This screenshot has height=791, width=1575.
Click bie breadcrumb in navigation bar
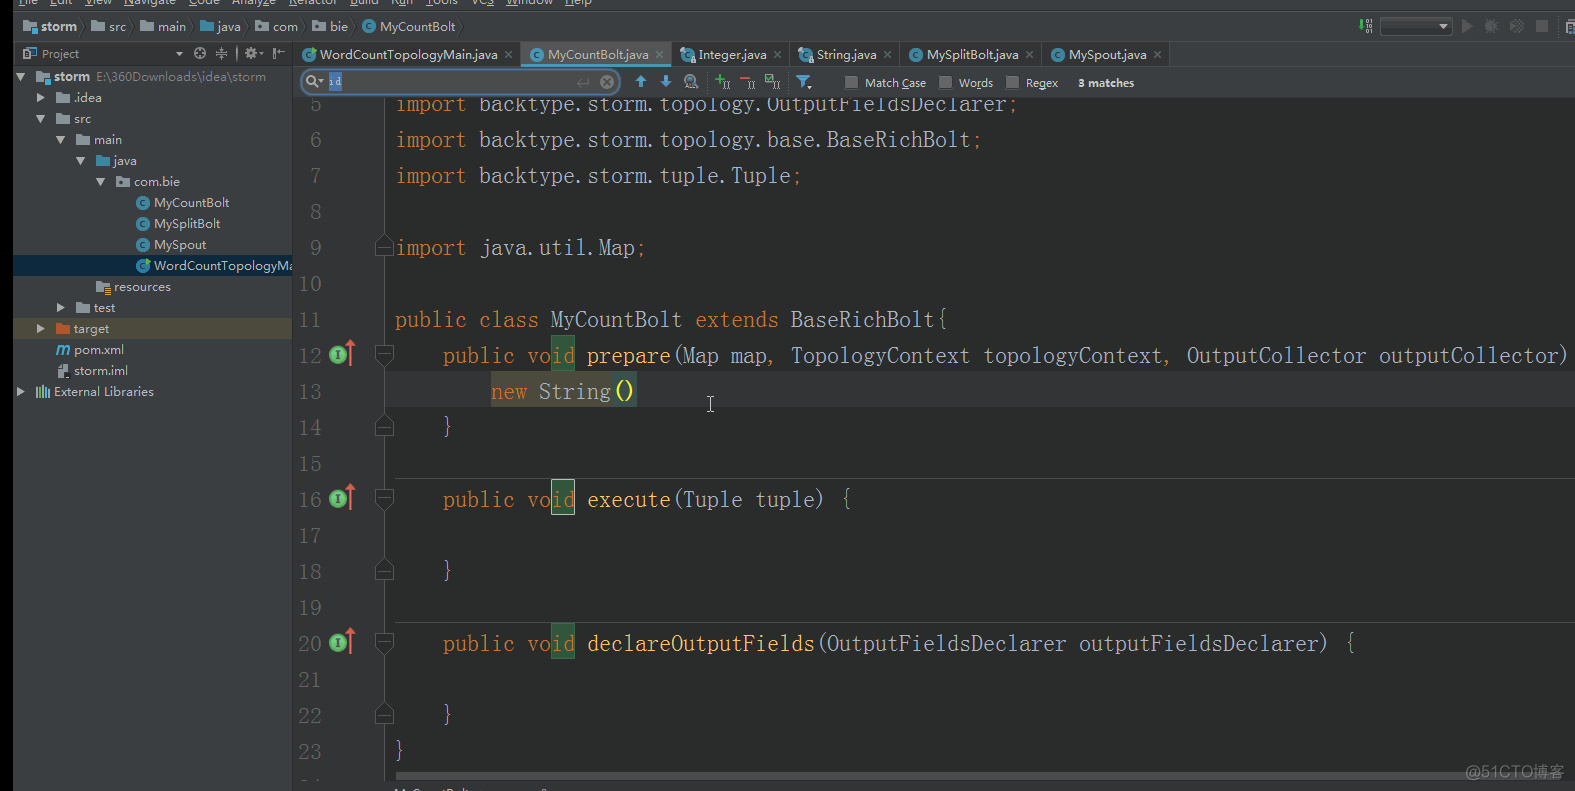331,26
